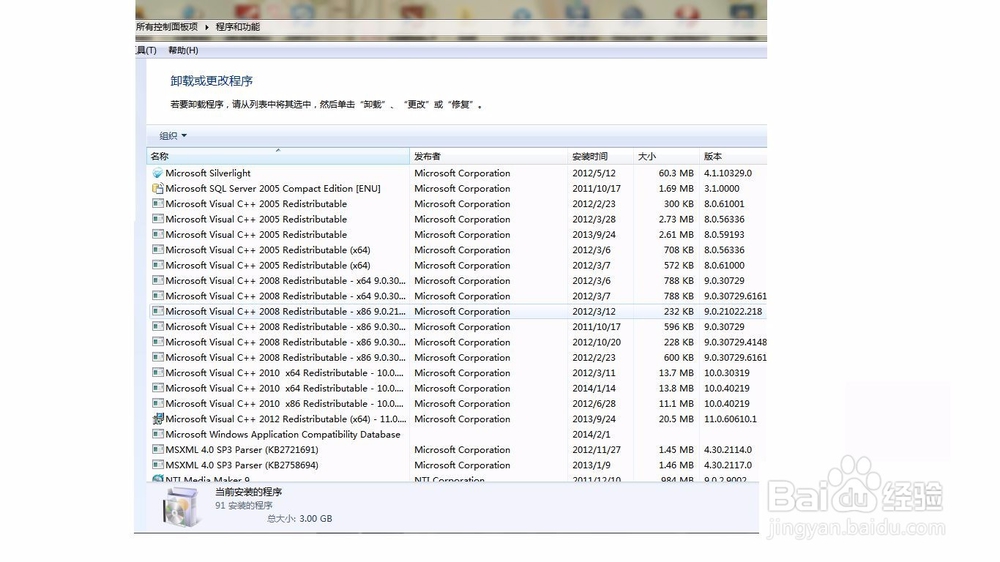Open the 工具(T) menu
This screenshot has height=562, width=1000.
pos(146,50)
